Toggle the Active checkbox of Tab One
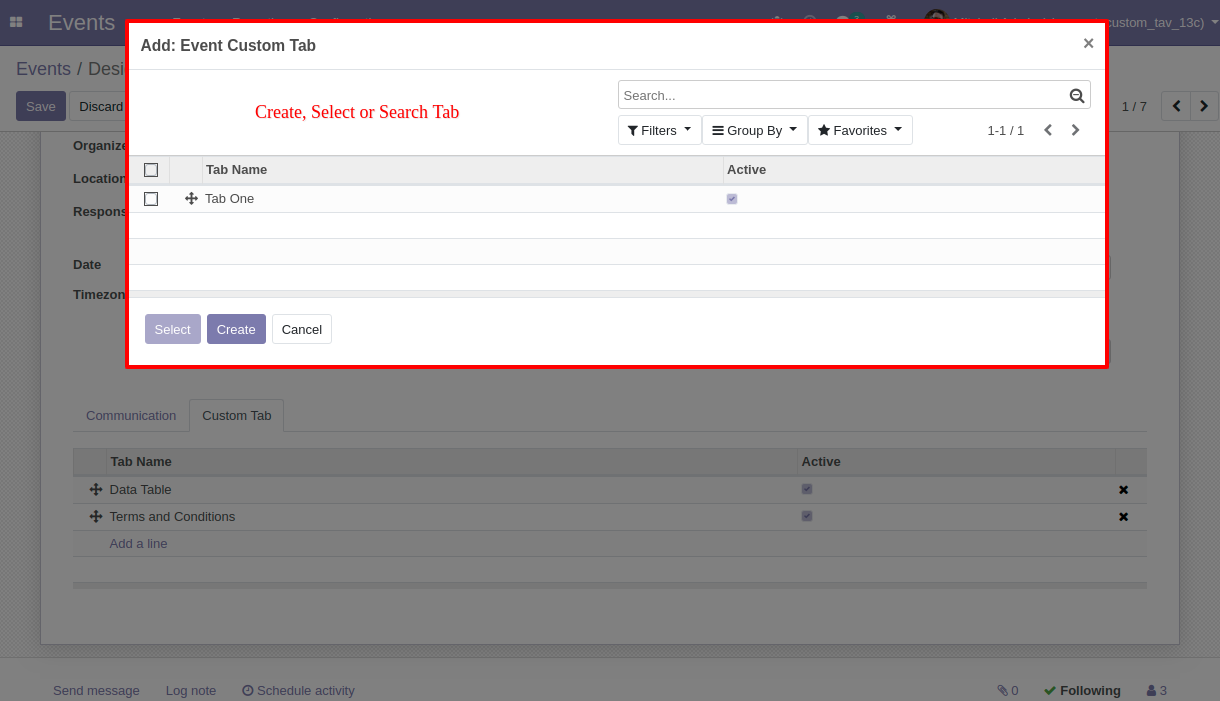This screenshot has height=701, width=1220. (732, 199)
